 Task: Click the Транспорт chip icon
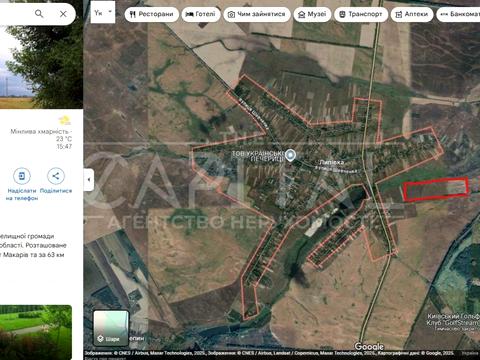coord(342,15)
